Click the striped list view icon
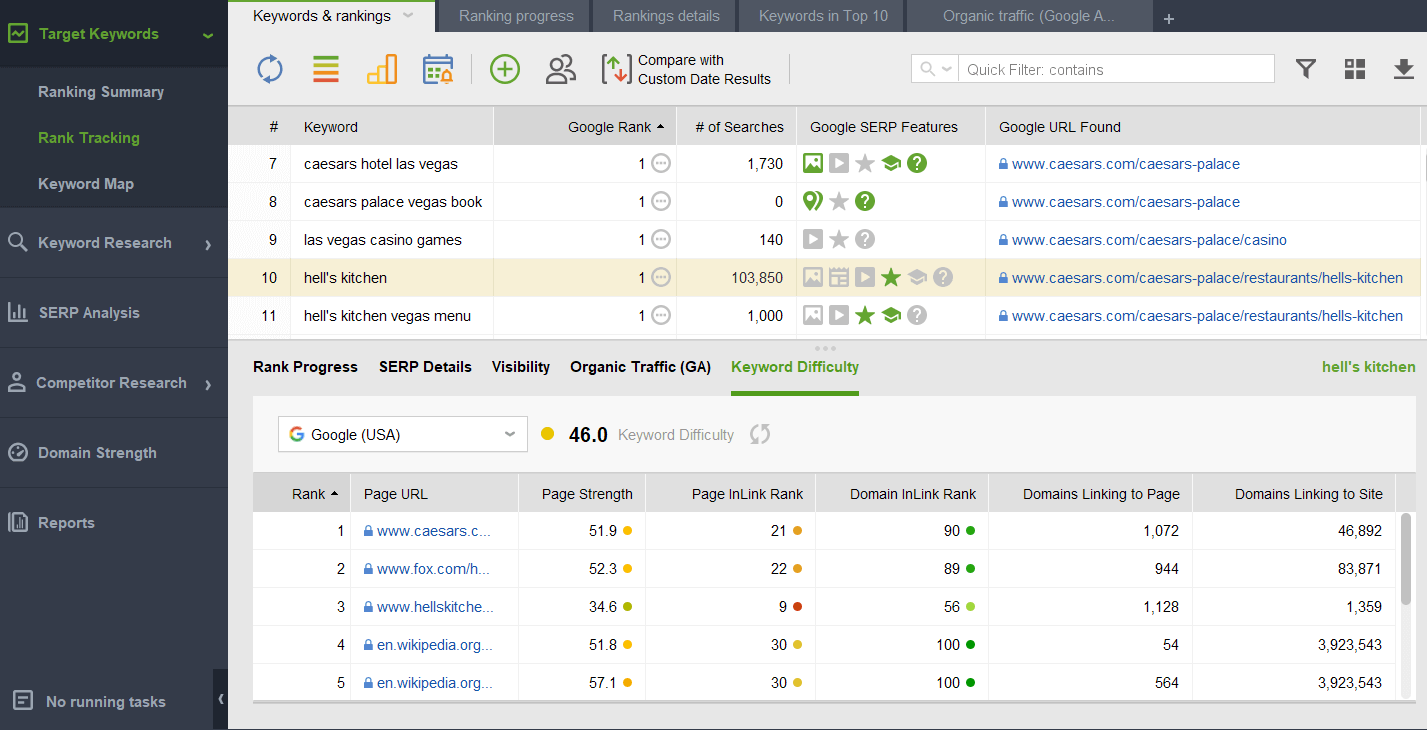 pyautogui.click(x=326, y=69)
